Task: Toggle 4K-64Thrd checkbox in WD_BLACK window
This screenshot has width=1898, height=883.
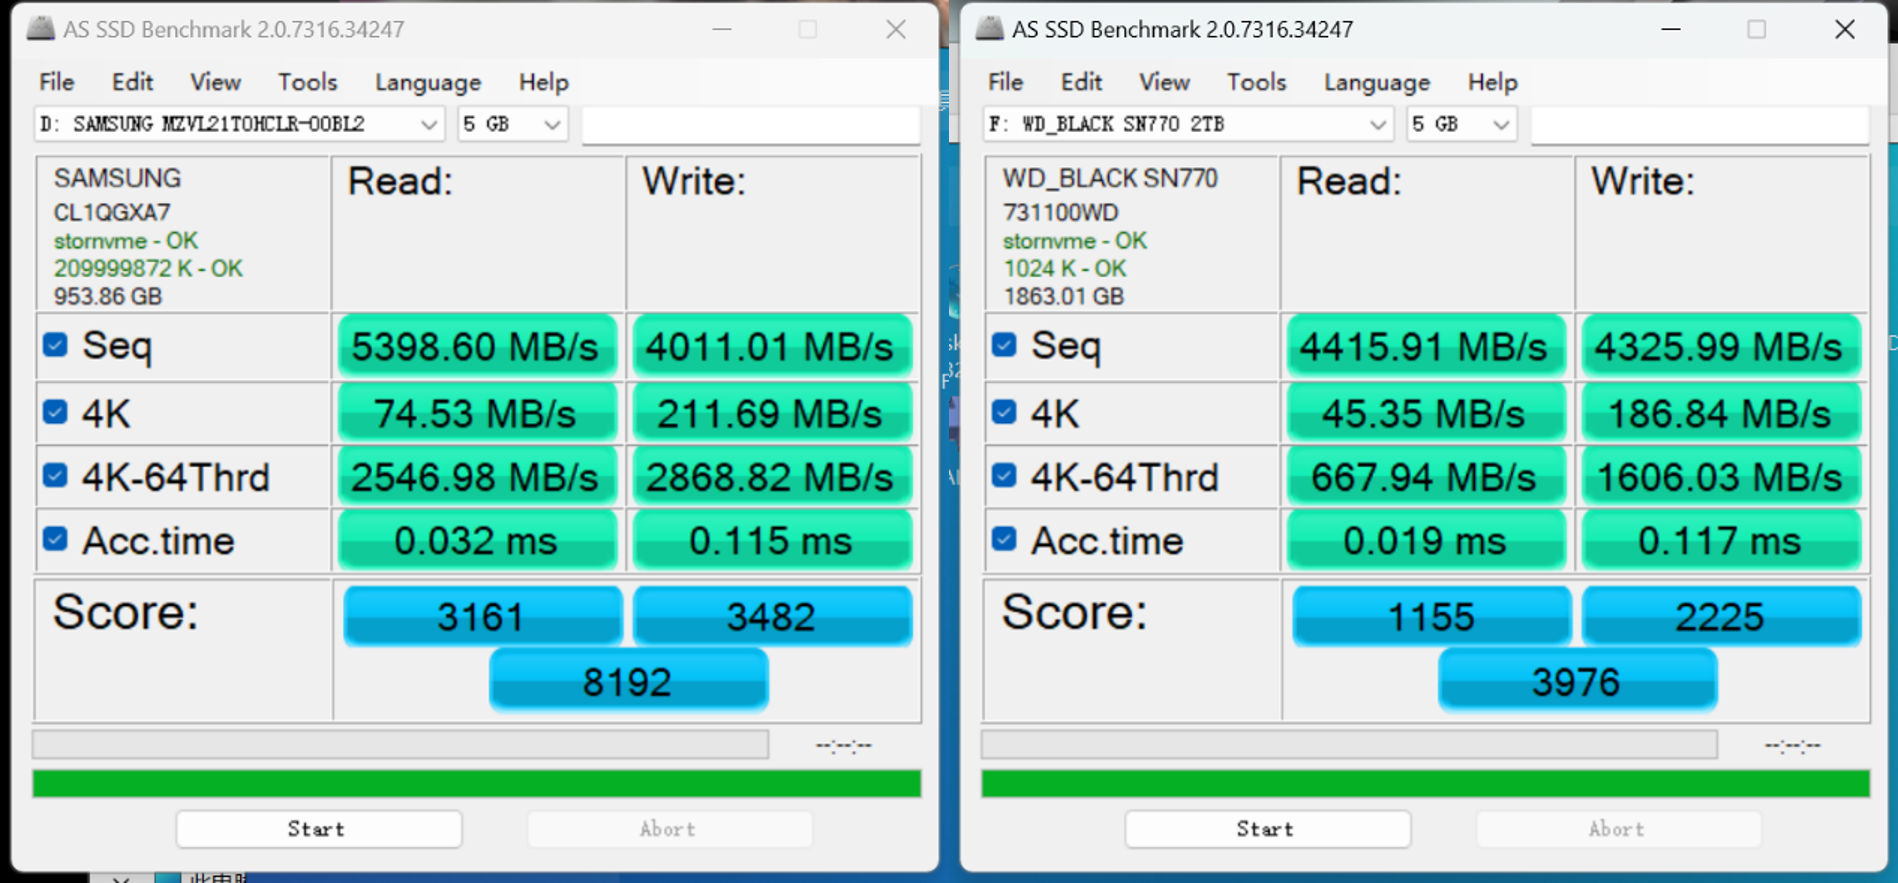Action: coord(1004,476)
